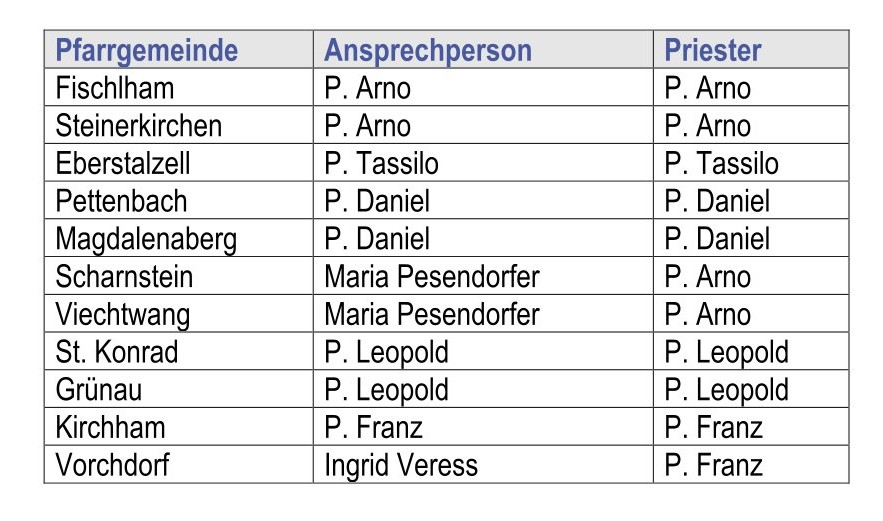
Task: Select P. Arno priest cell in Scharnstein row
Action: (707, 276)
